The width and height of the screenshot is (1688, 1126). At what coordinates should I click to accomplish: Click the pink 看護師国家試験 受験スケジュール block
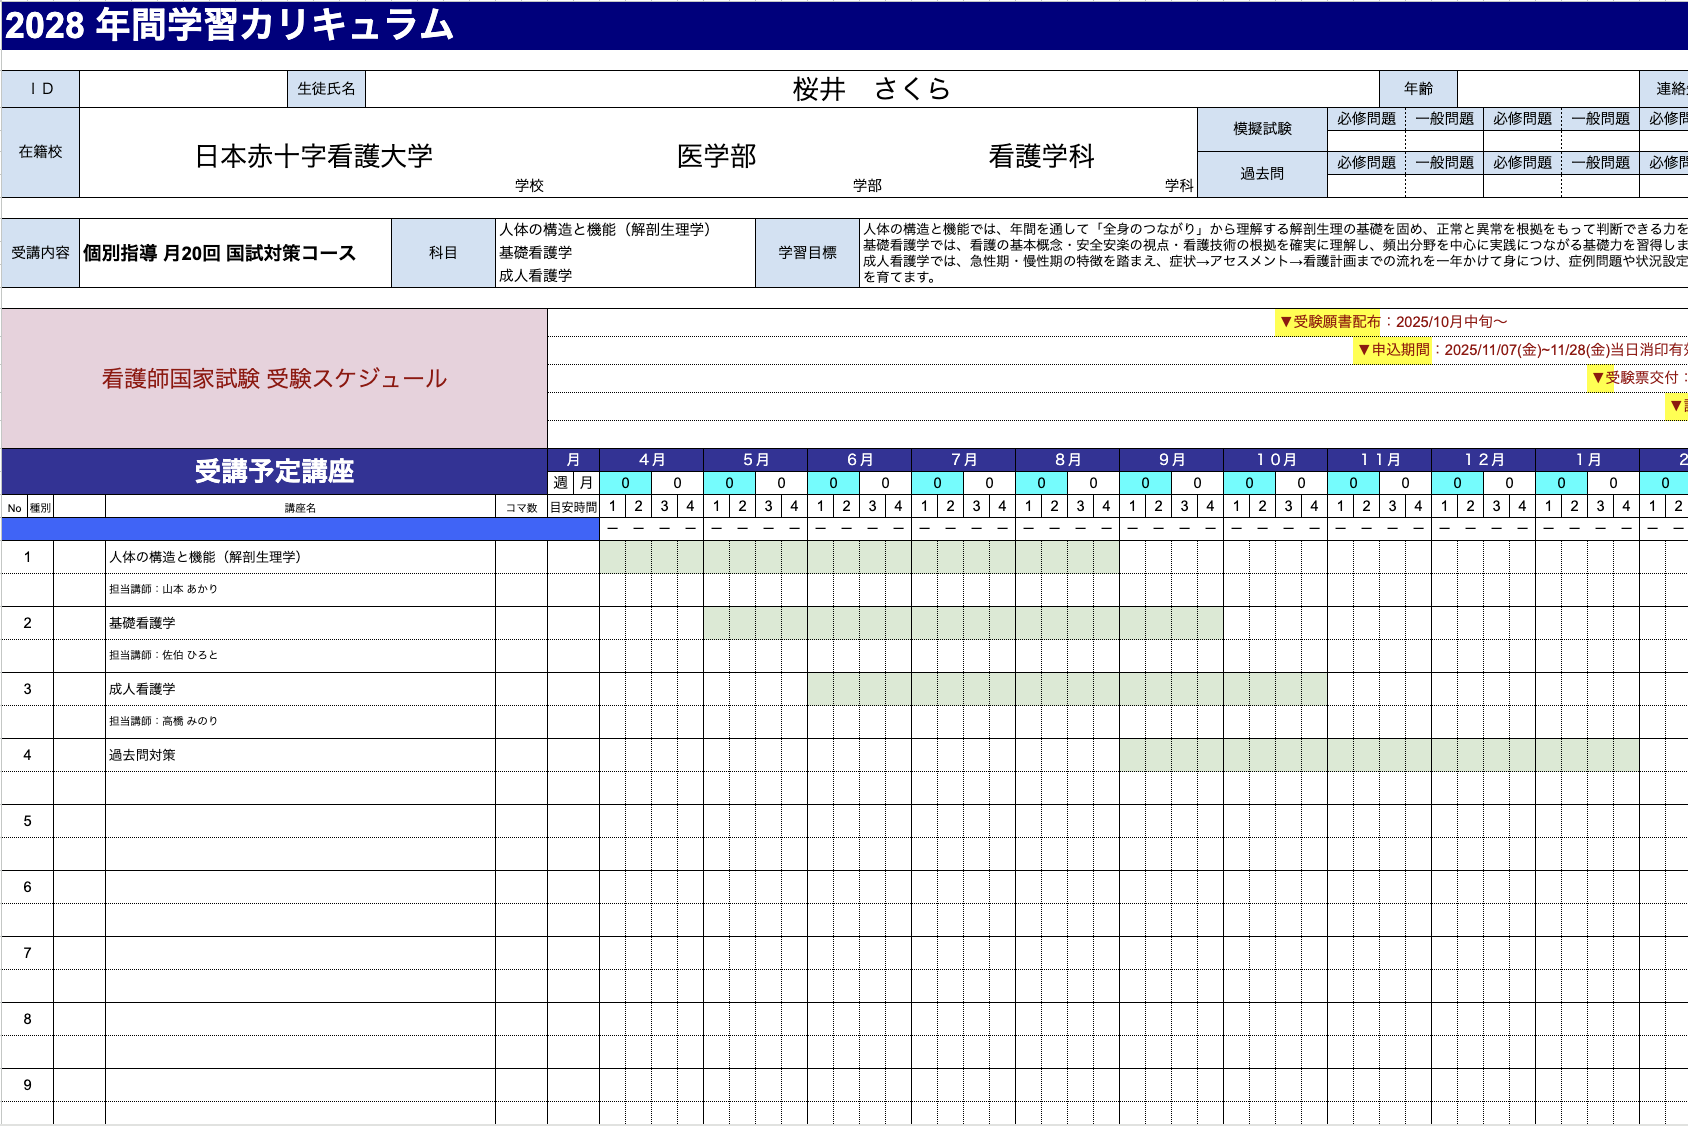(x=274, y=378)
